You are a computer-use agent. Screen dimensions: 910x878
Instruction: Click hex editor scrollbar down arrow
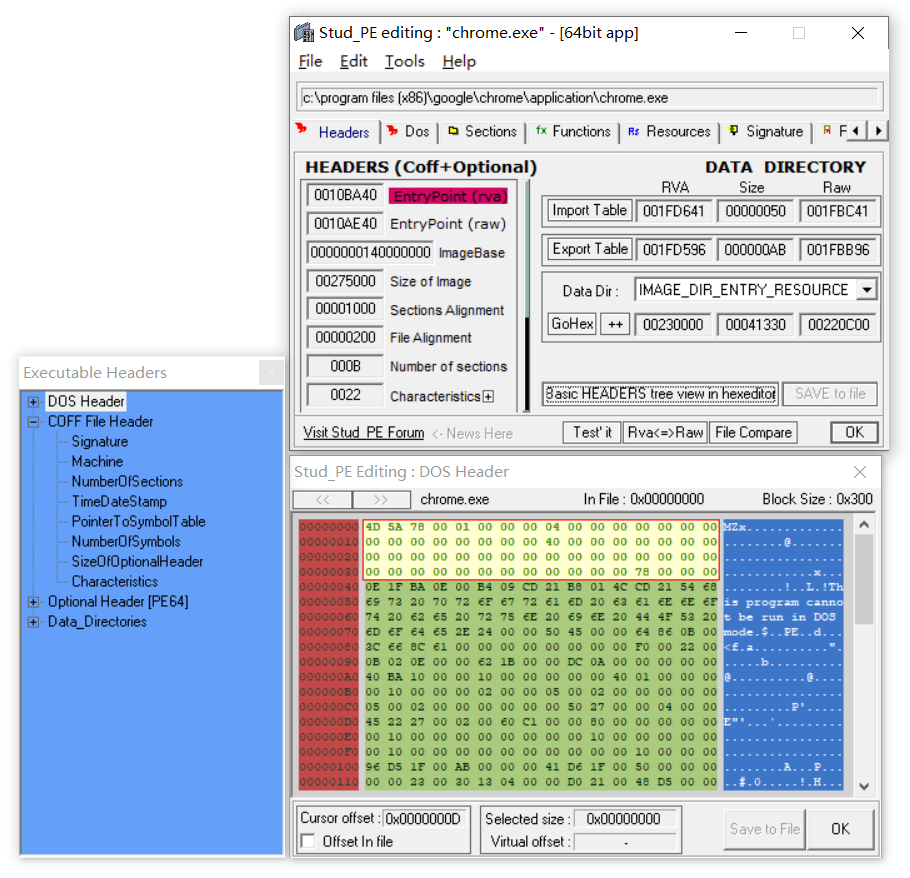[864, 786]
